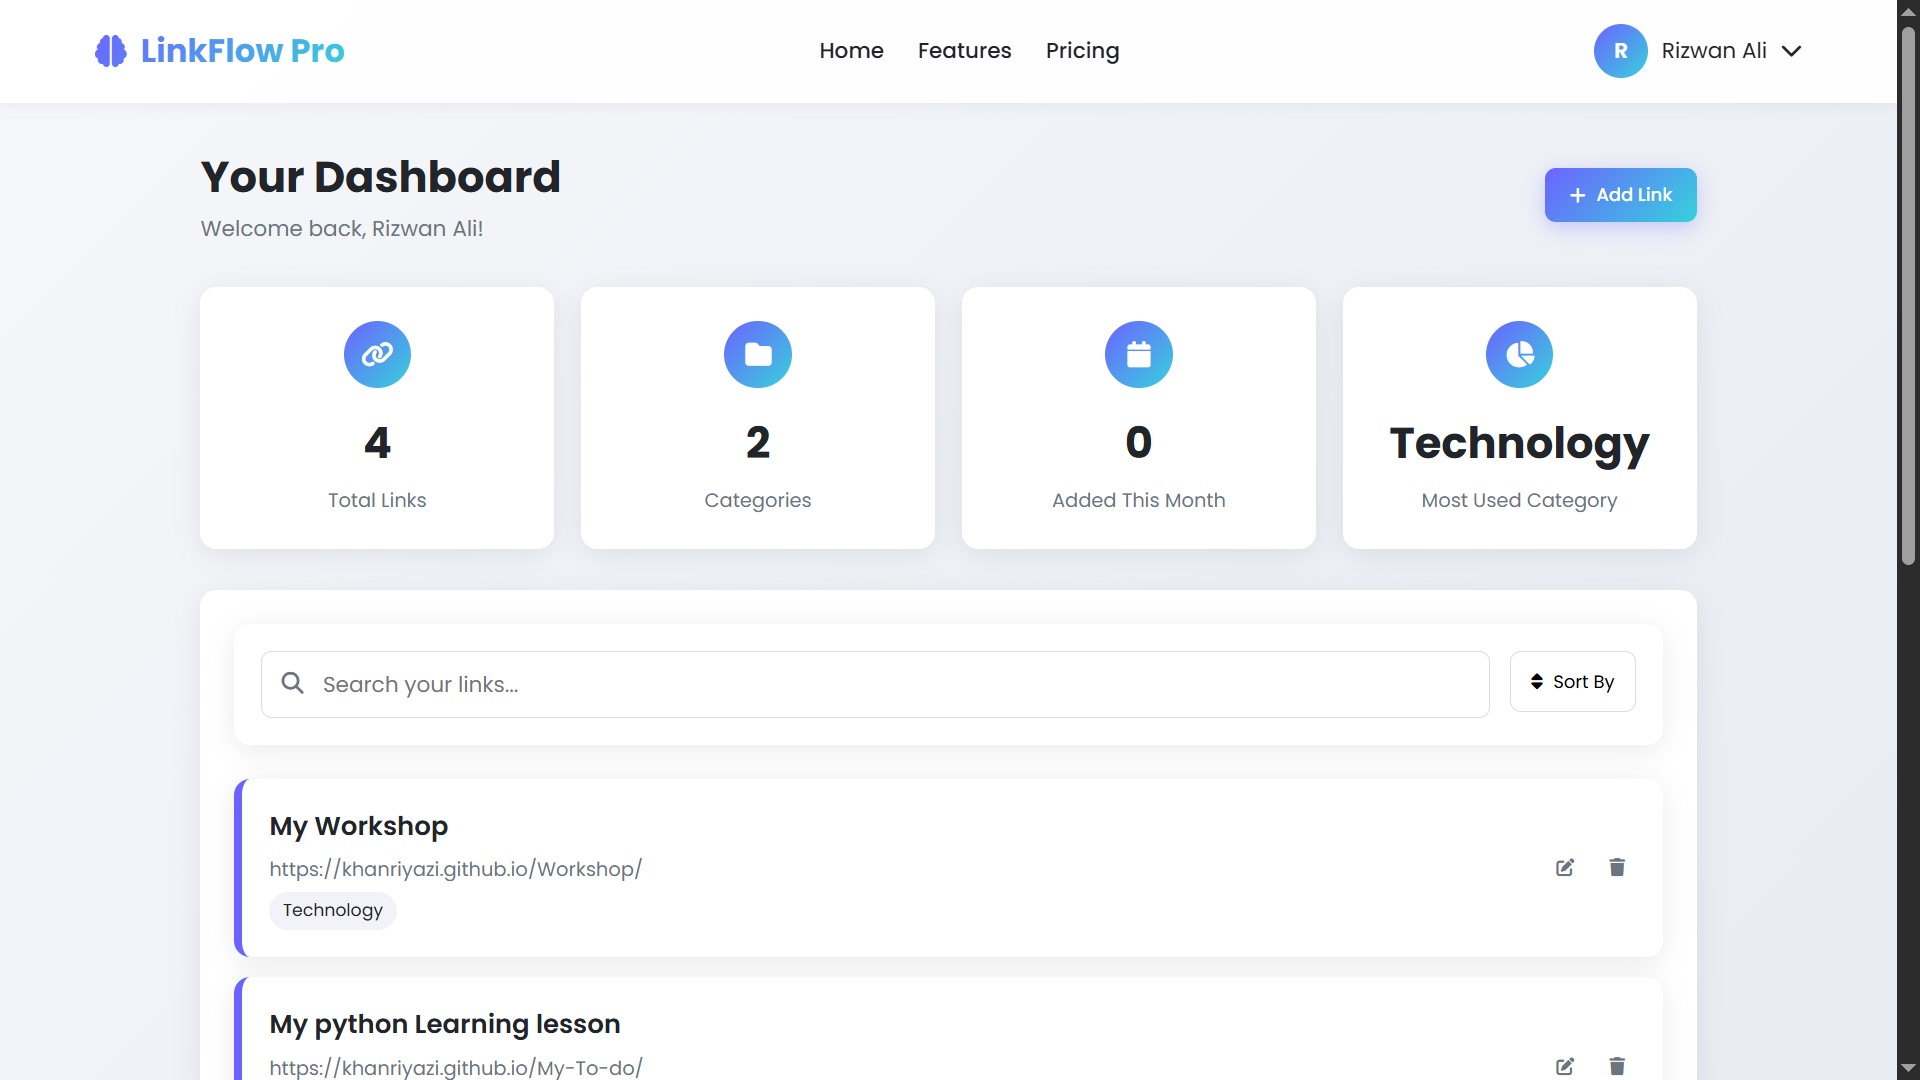The width and height of the screenshot is (1920, 1080).
Task: Click the edit icon for My python Learning lesson
Action: (x=1565, y=1066)
